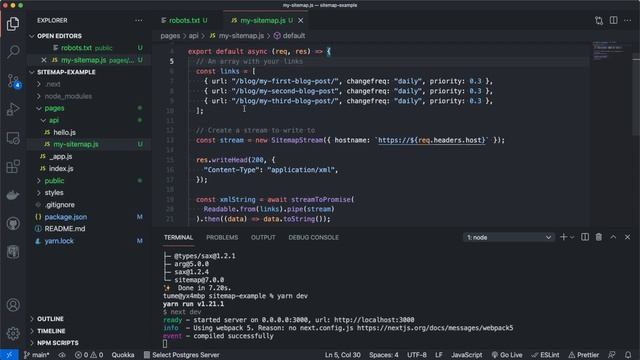This screenshot has height=360, width=640.
Task: Expand the NPM Scripts section
Action: (58, 343)
